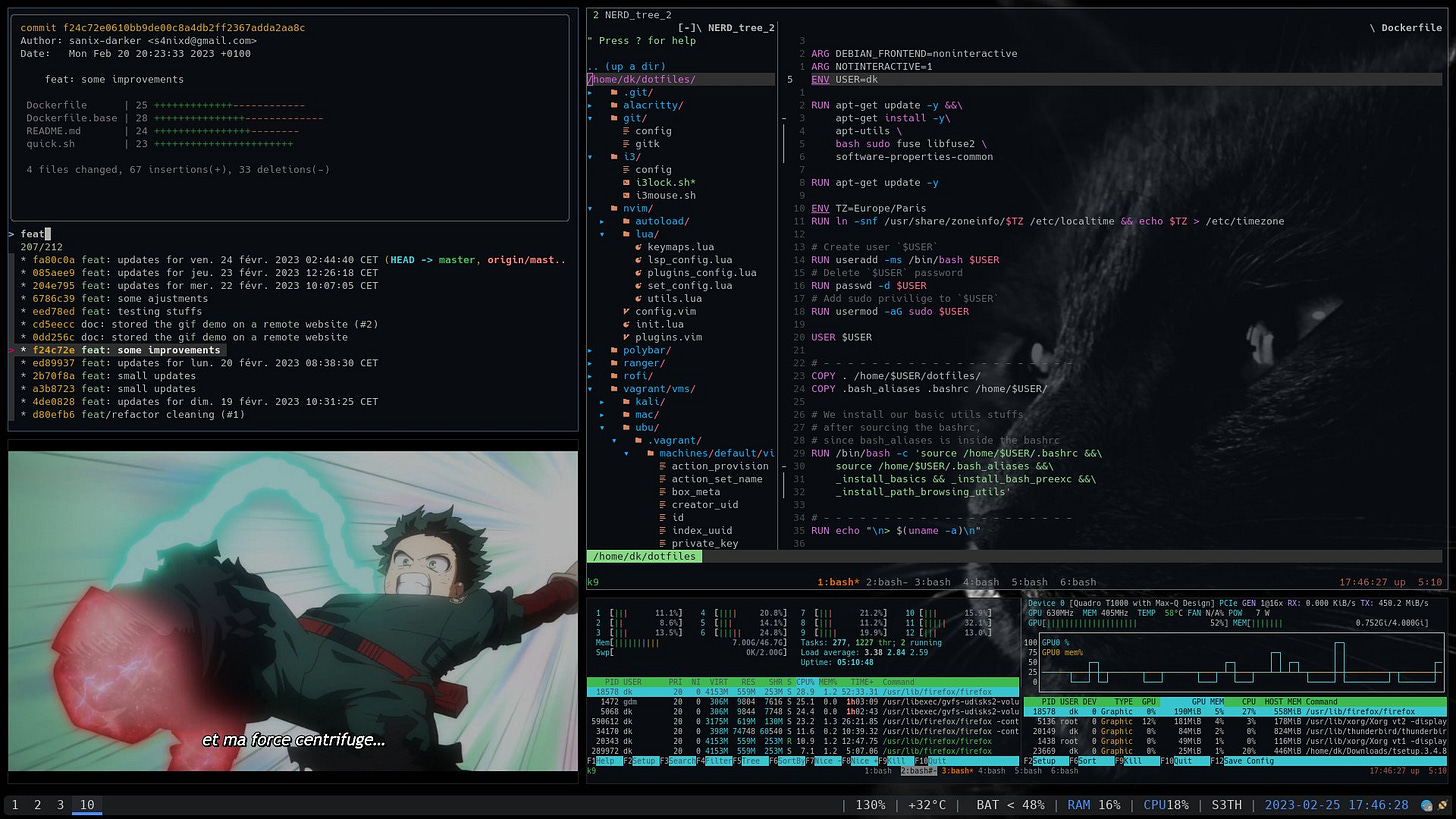
Task: Open plugins_config.lua in the file tree
Action: click(702, 272)
